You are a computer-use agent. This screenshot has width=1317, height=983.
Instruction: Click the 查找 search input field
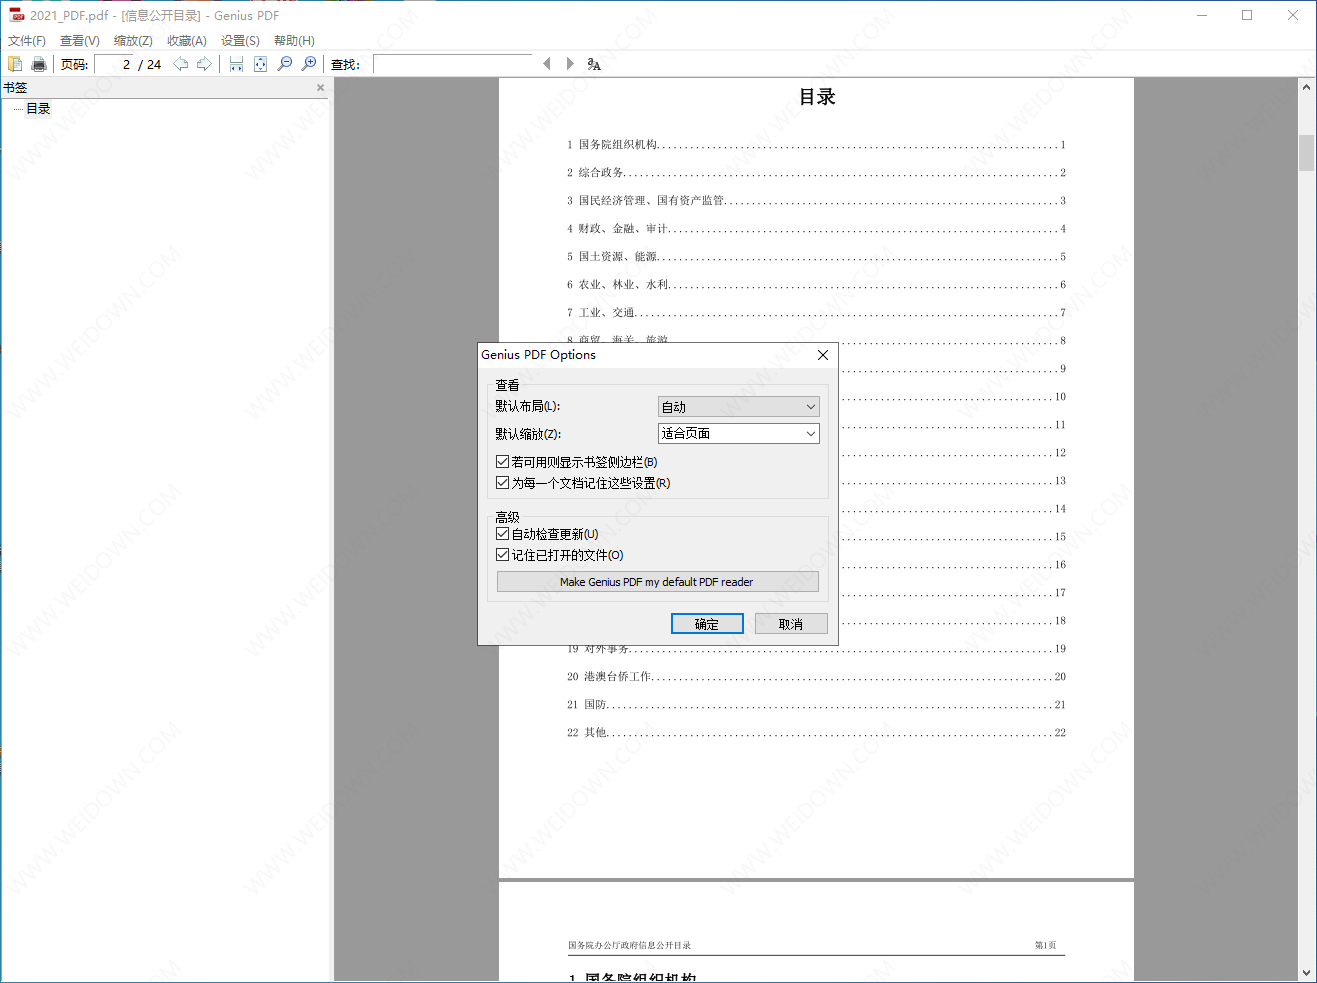(x=453, y=64)
